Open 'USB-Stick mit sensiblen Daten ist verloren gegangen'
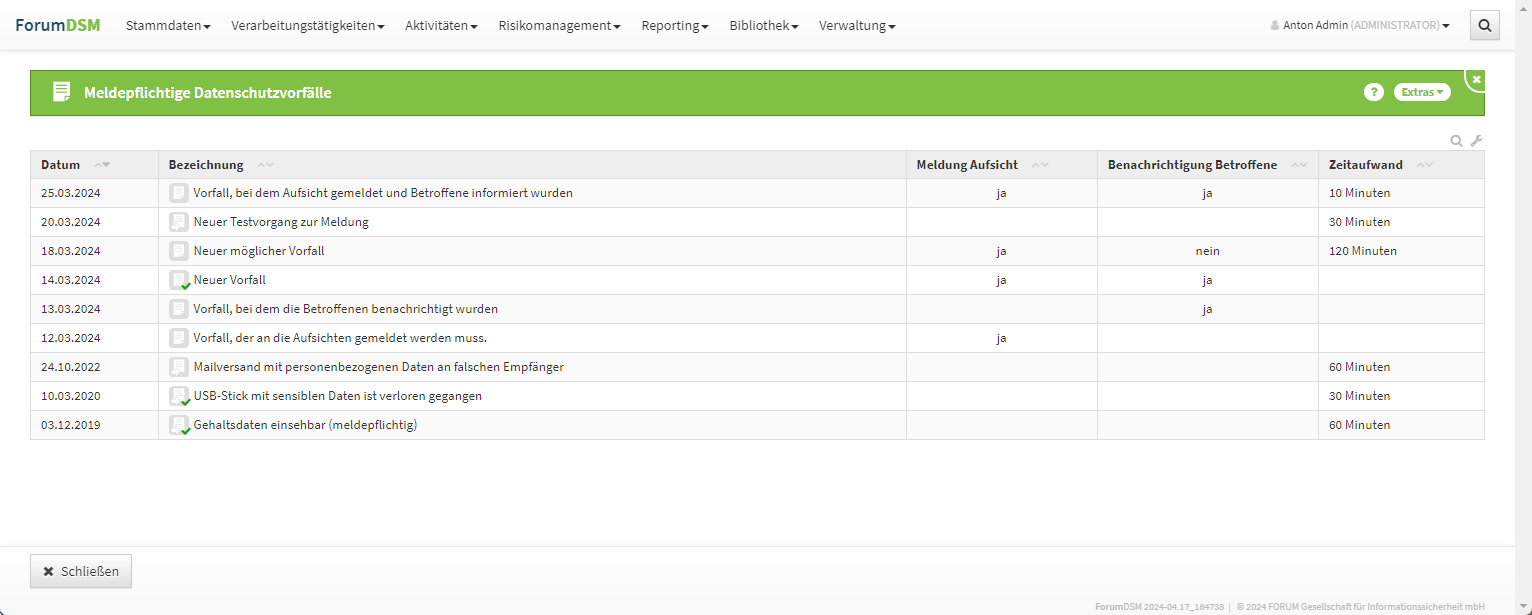The height and width of the screenshot is (615, 1532). (338, 396)
